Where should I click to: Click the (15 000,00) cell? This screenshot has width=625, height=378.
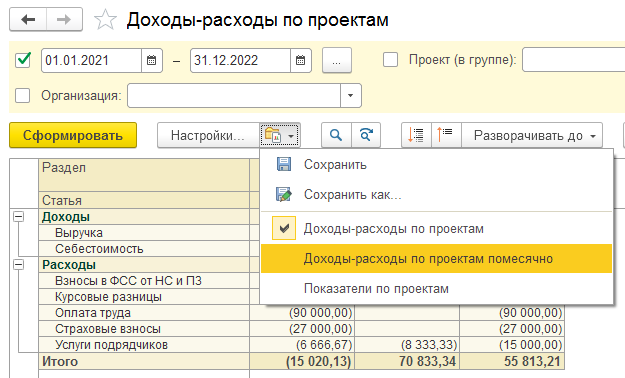point(512,345)
